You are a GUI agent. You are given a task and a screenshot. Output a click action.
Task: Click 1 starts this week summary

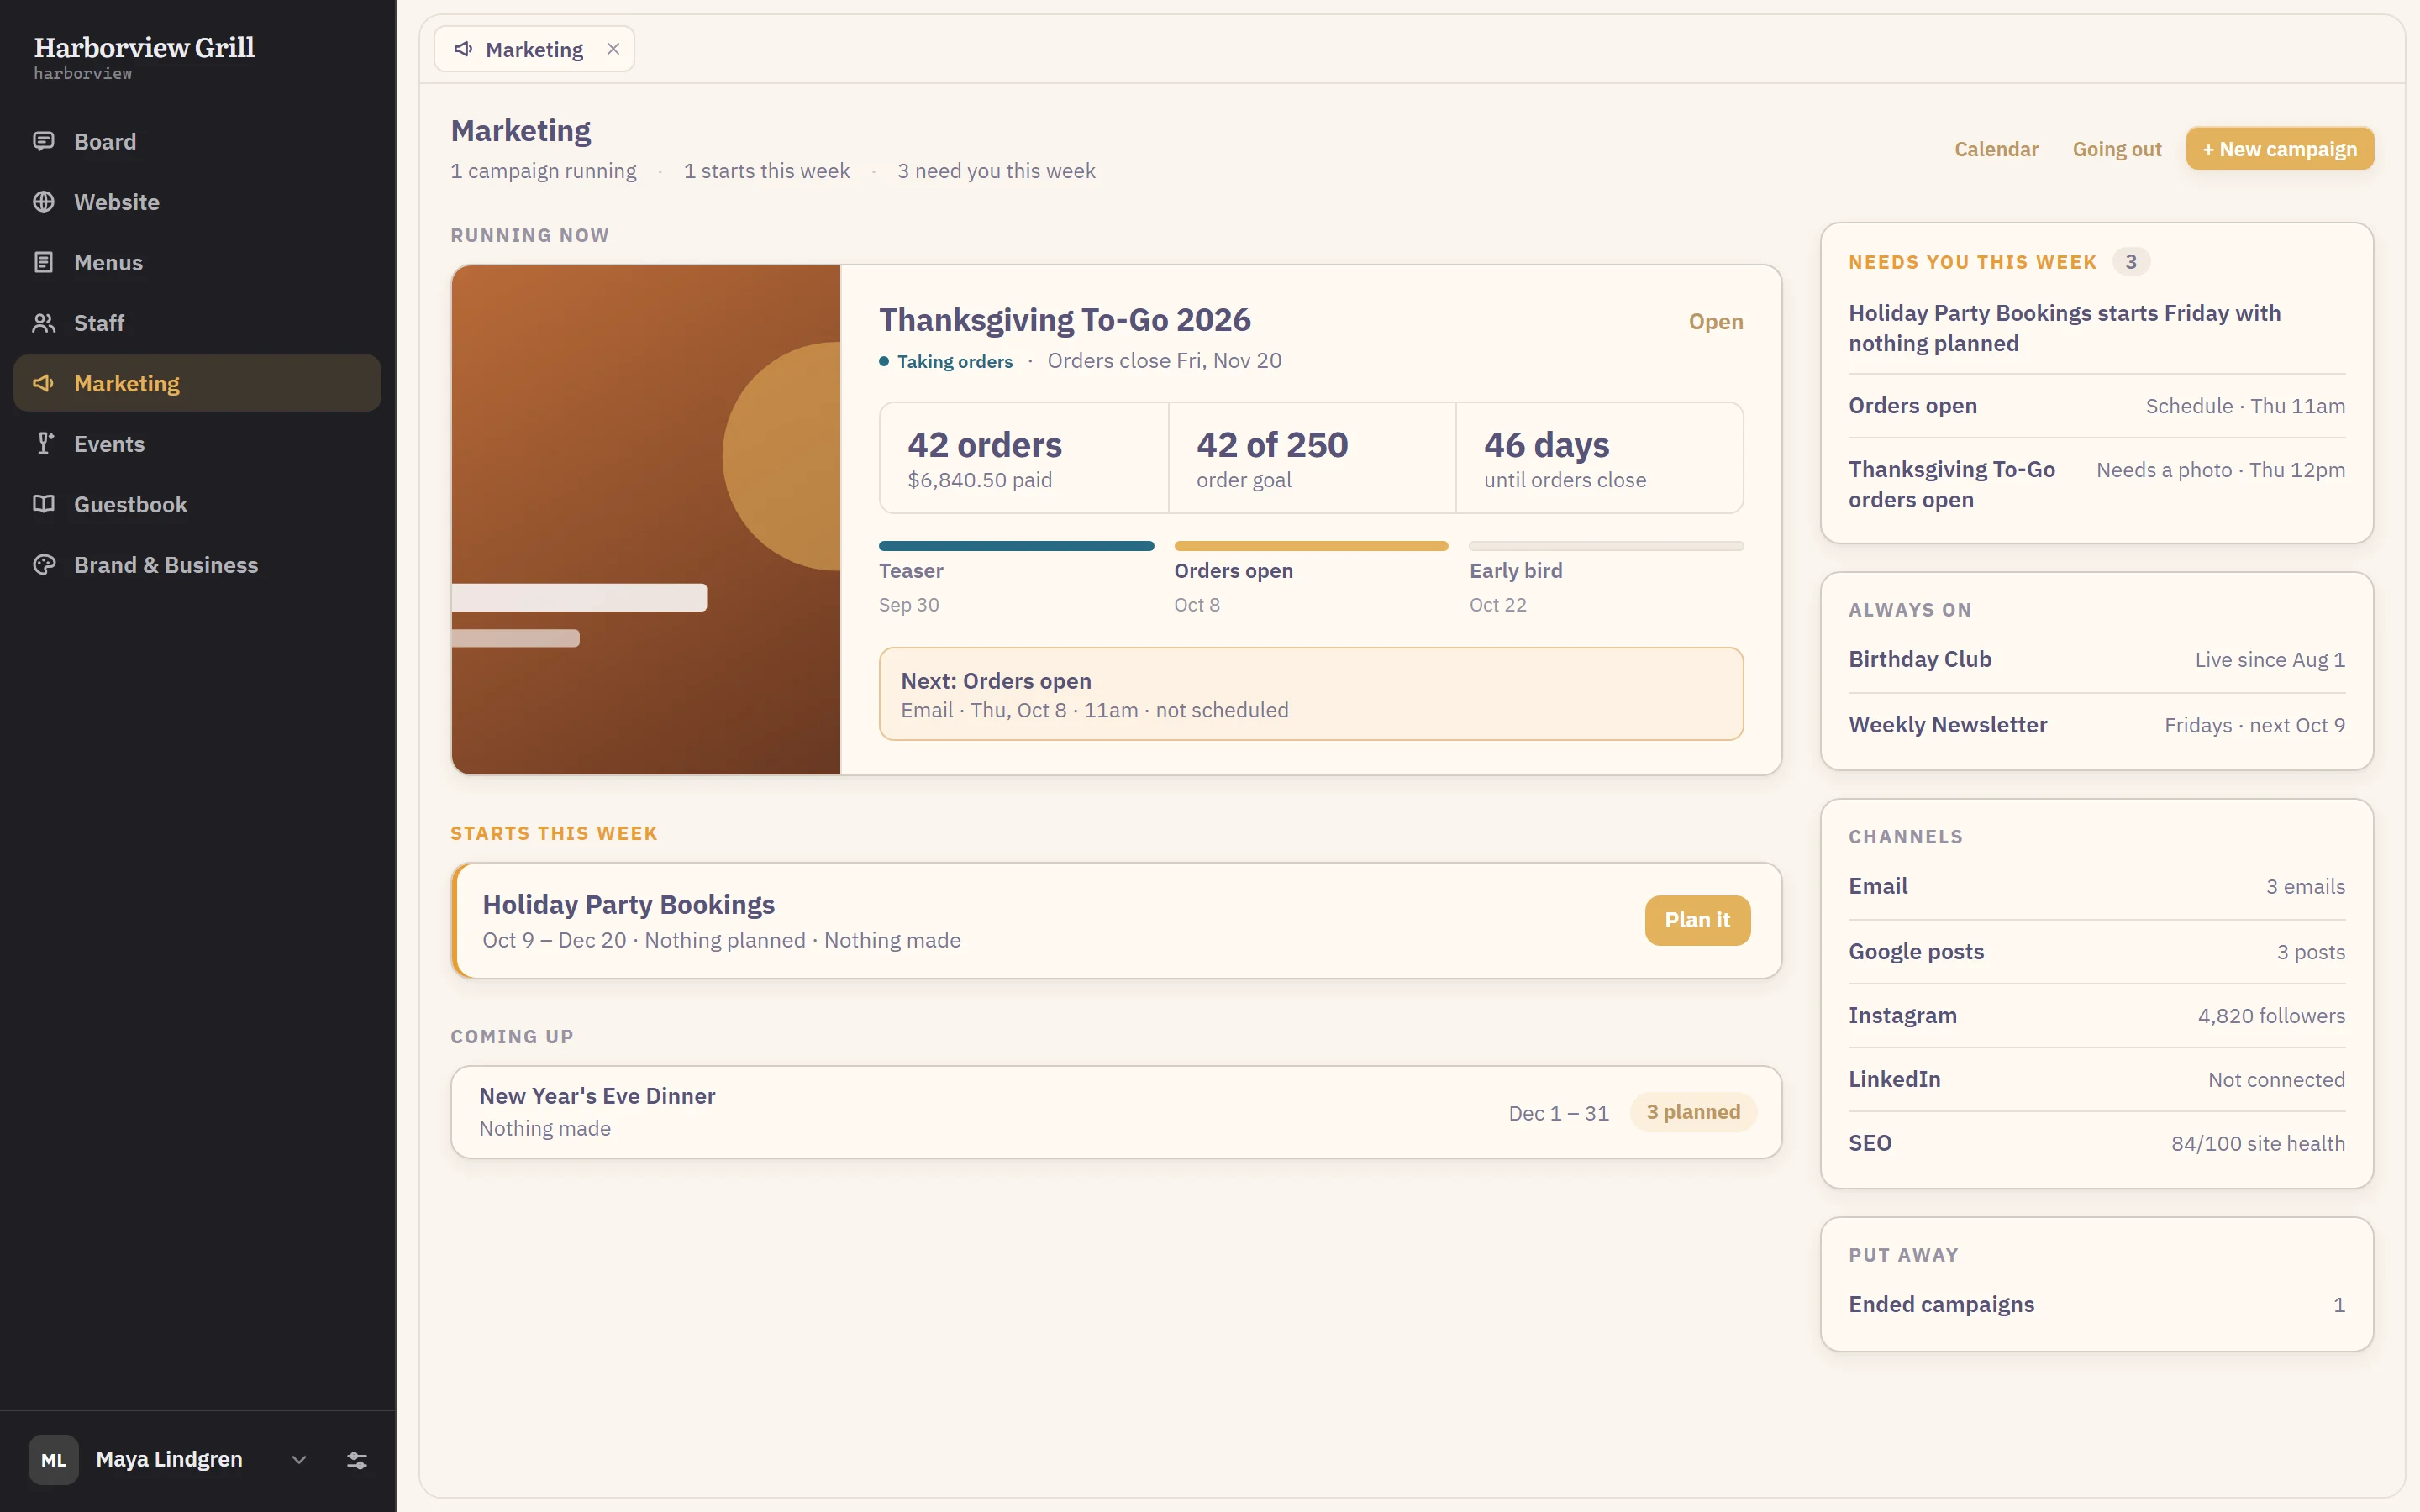click(766, 171)
